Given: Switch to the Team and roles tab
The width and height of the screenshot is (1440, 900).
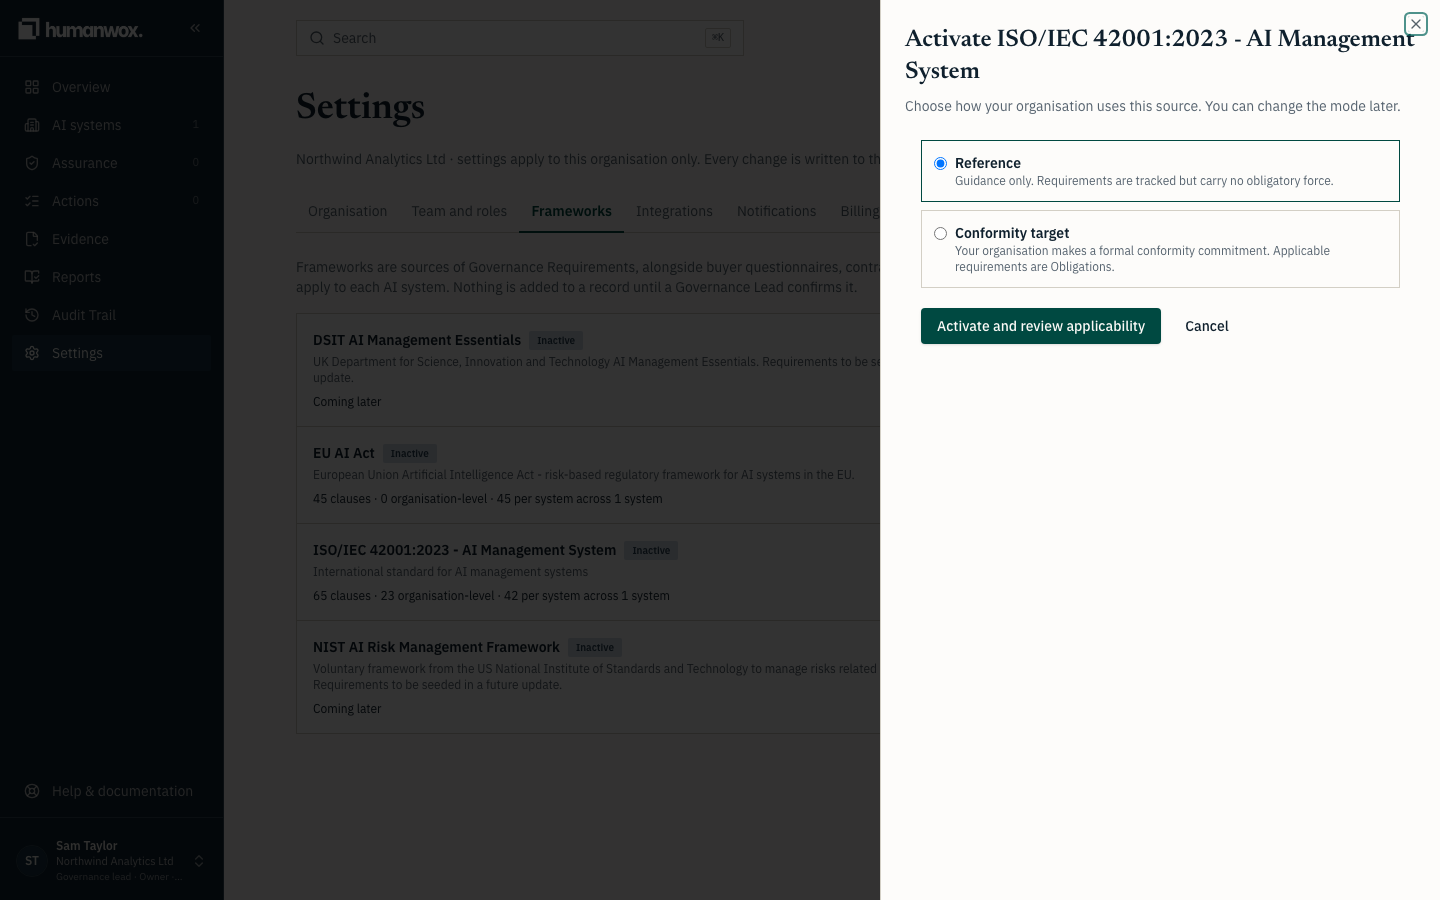Looking at the screenshot, I should tap(459, 211).
